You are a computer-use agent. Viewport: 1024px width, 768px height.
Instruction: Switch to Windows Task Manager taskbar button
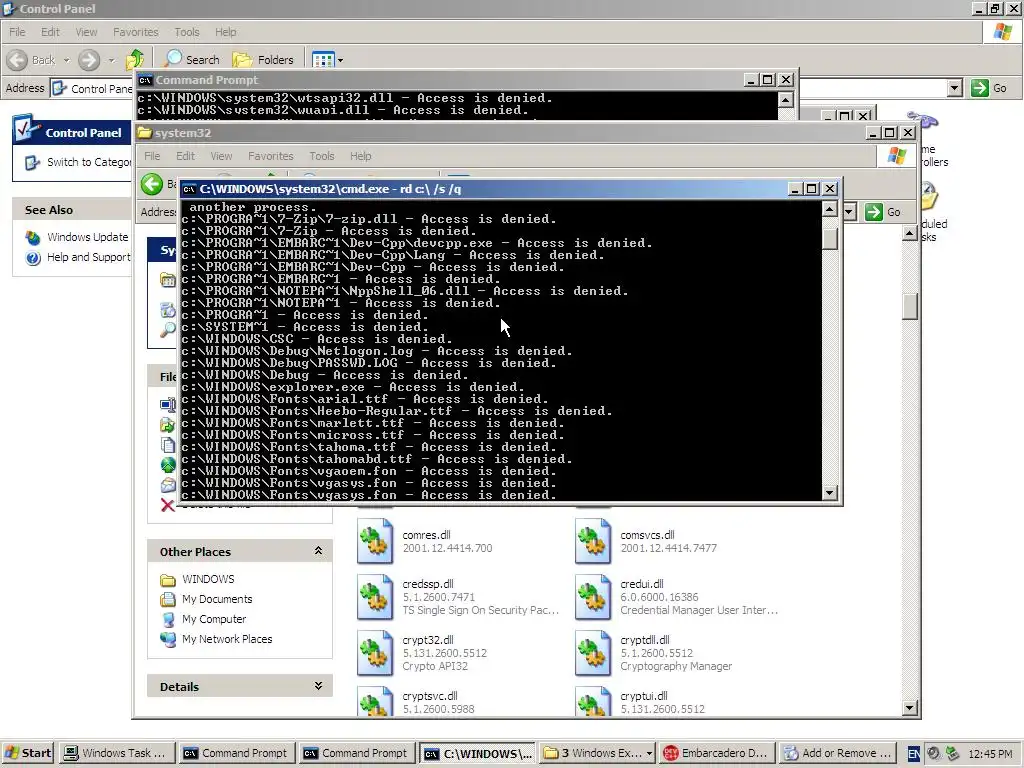click(118, 753)
